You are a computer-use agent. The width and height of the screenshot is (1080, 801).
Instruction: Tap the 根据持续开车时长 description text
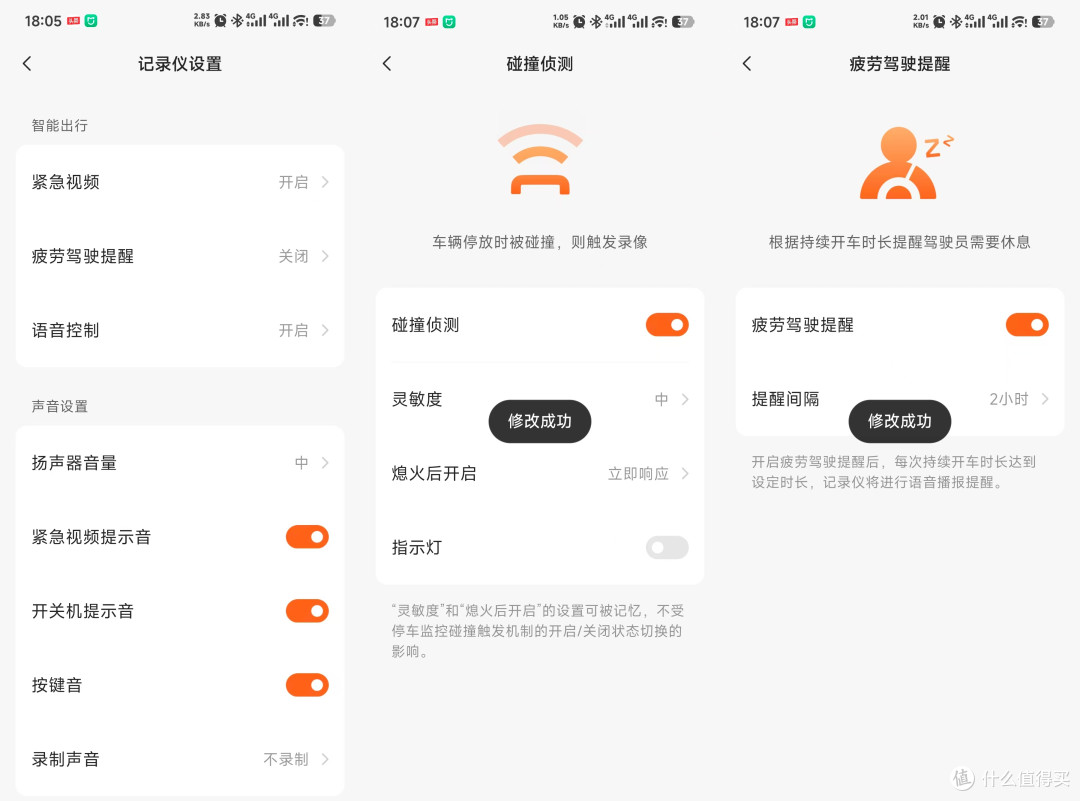click(900, 242)
